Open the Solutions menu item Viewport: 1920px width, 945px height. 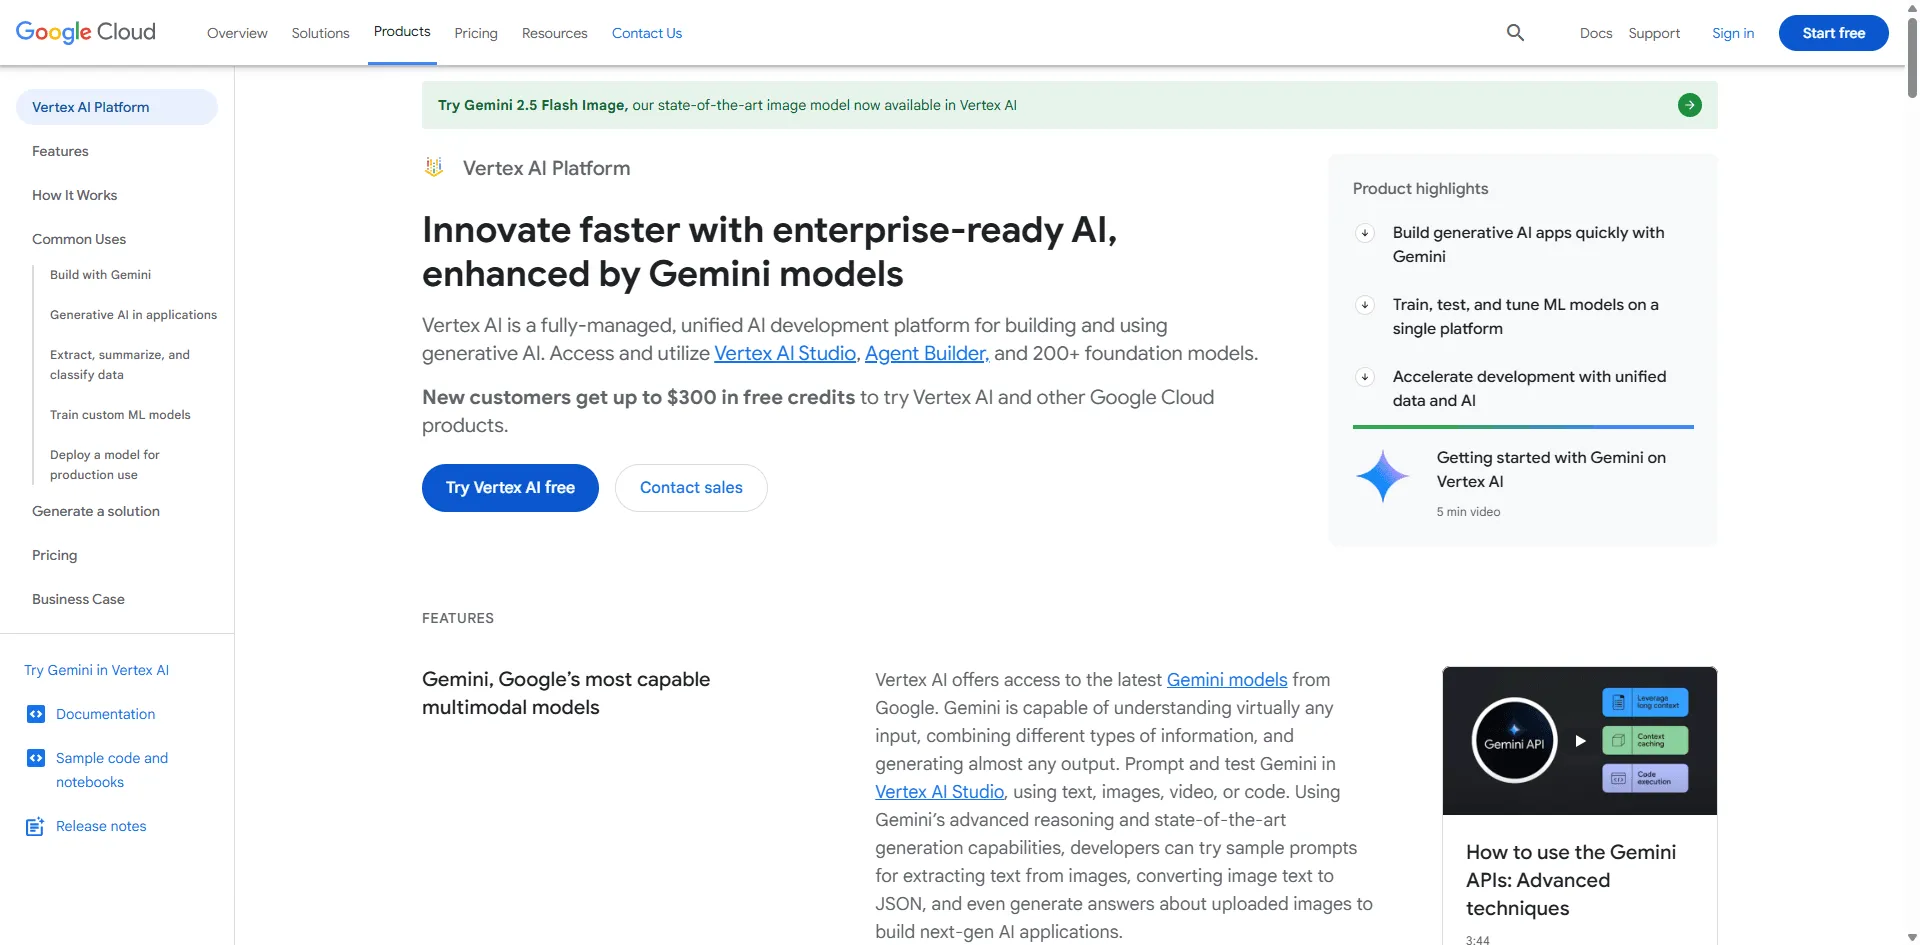pos(320,33)
